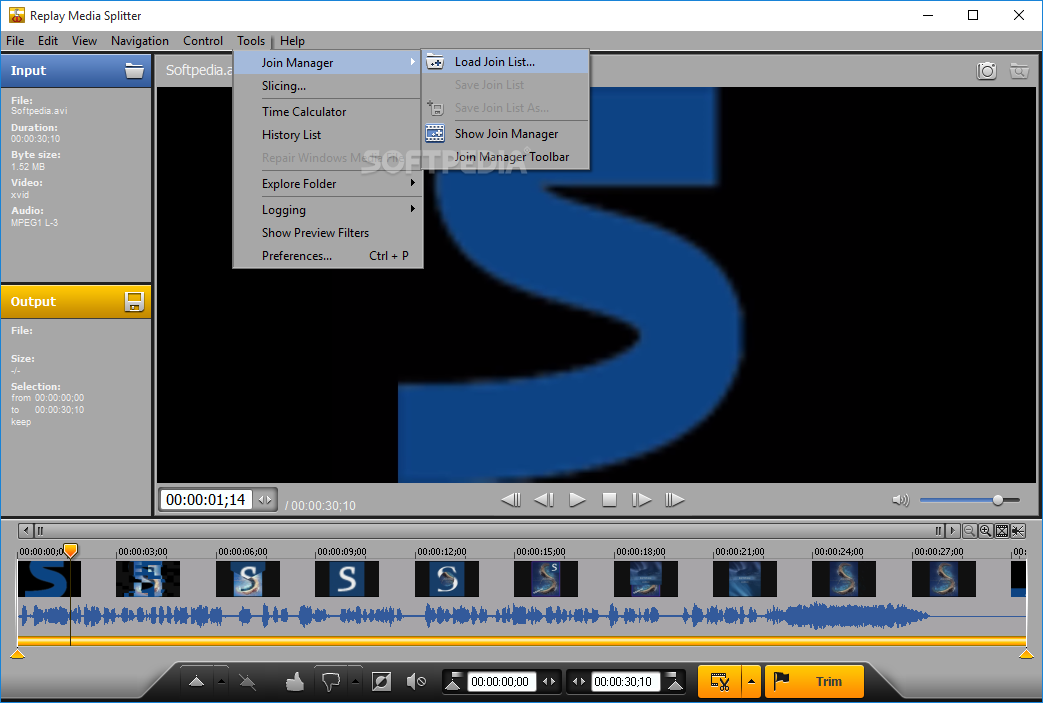Zoom out on the timeline
The width and height of the screenshot is (1043, 703).
[x=970, y=531]
